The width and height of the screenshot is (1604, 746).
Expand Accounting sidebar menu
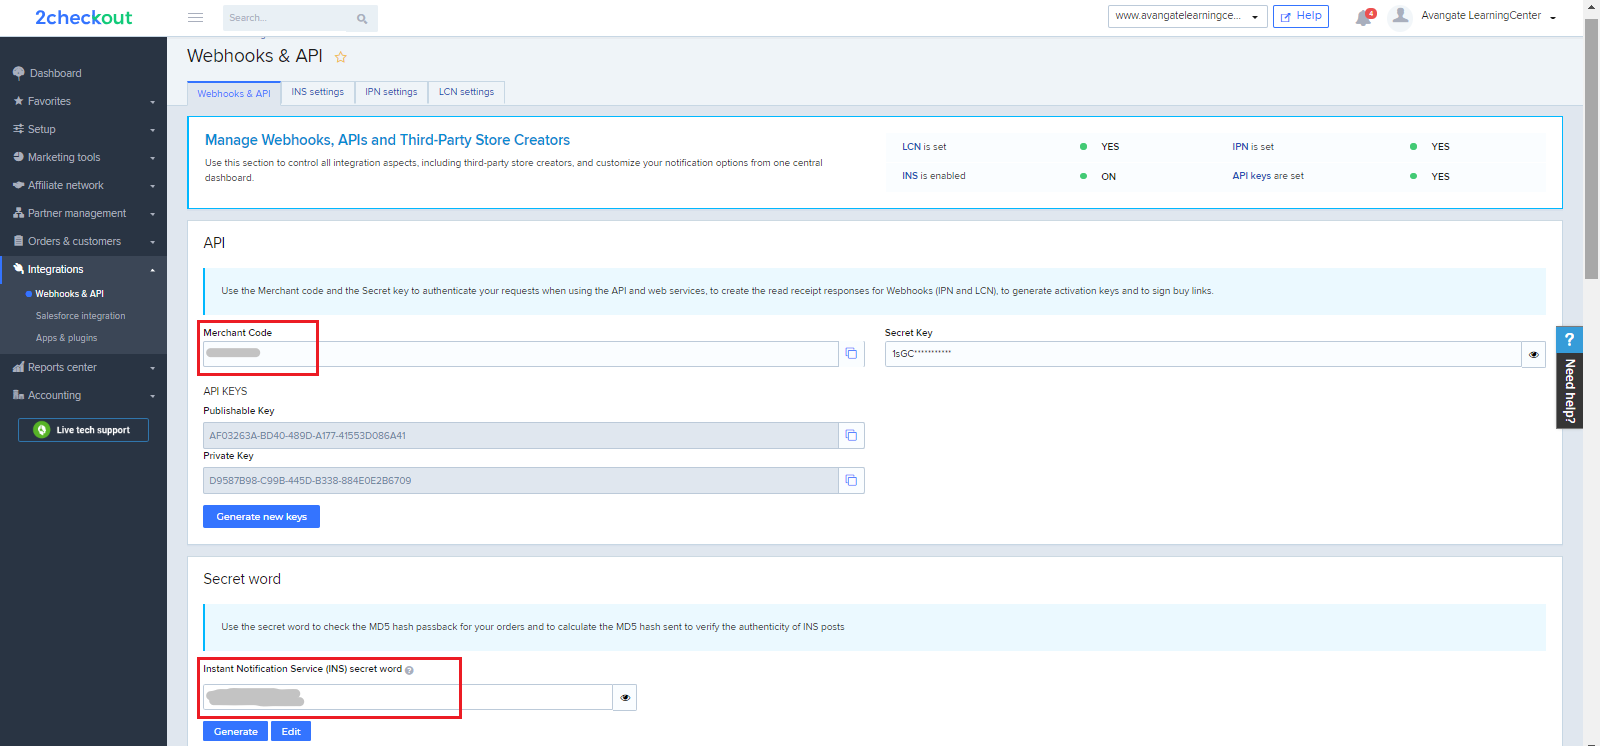(83, 395)
